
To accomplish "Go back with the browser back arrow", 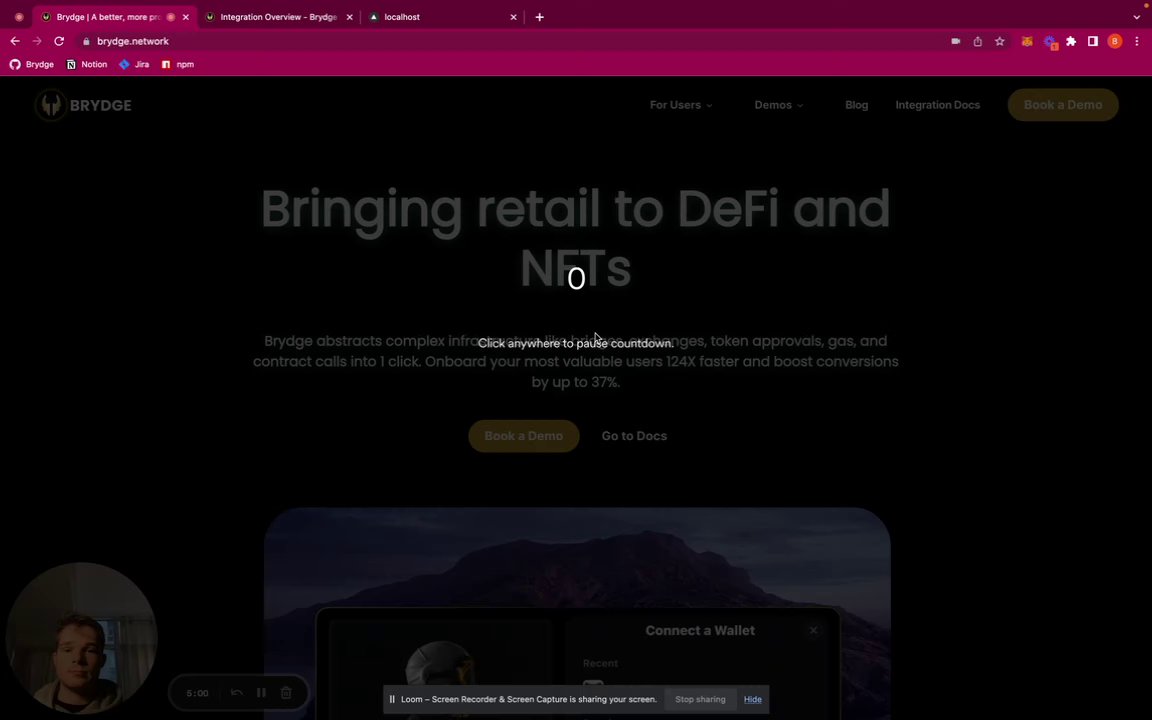I will (15, 41).
